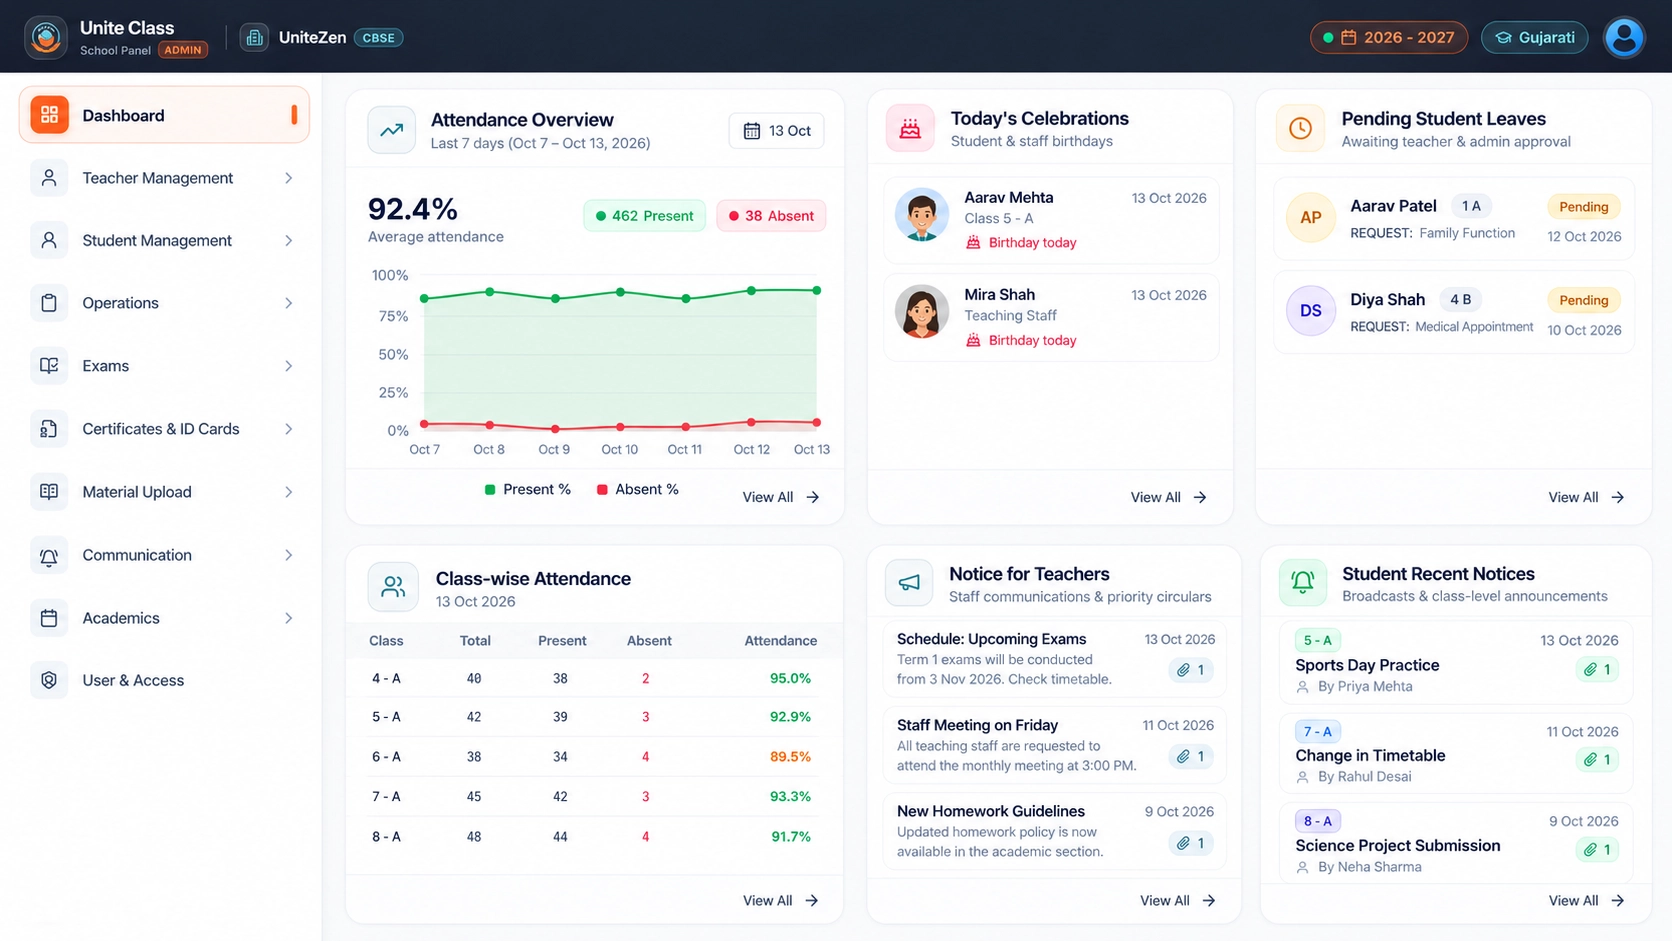Click Aarav Mehta's avatar picture
Viewport: 1672px width, 941px height.
[921, 214]
